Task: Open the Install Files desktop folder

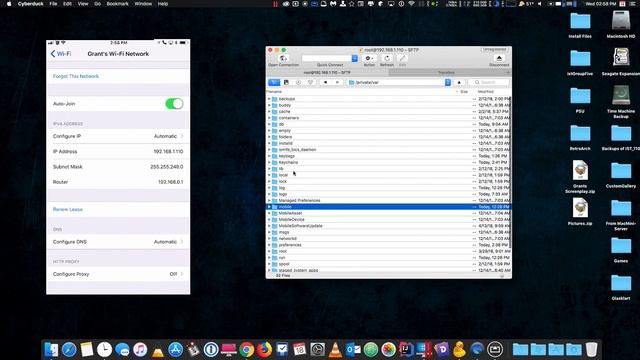Action: 580,25
